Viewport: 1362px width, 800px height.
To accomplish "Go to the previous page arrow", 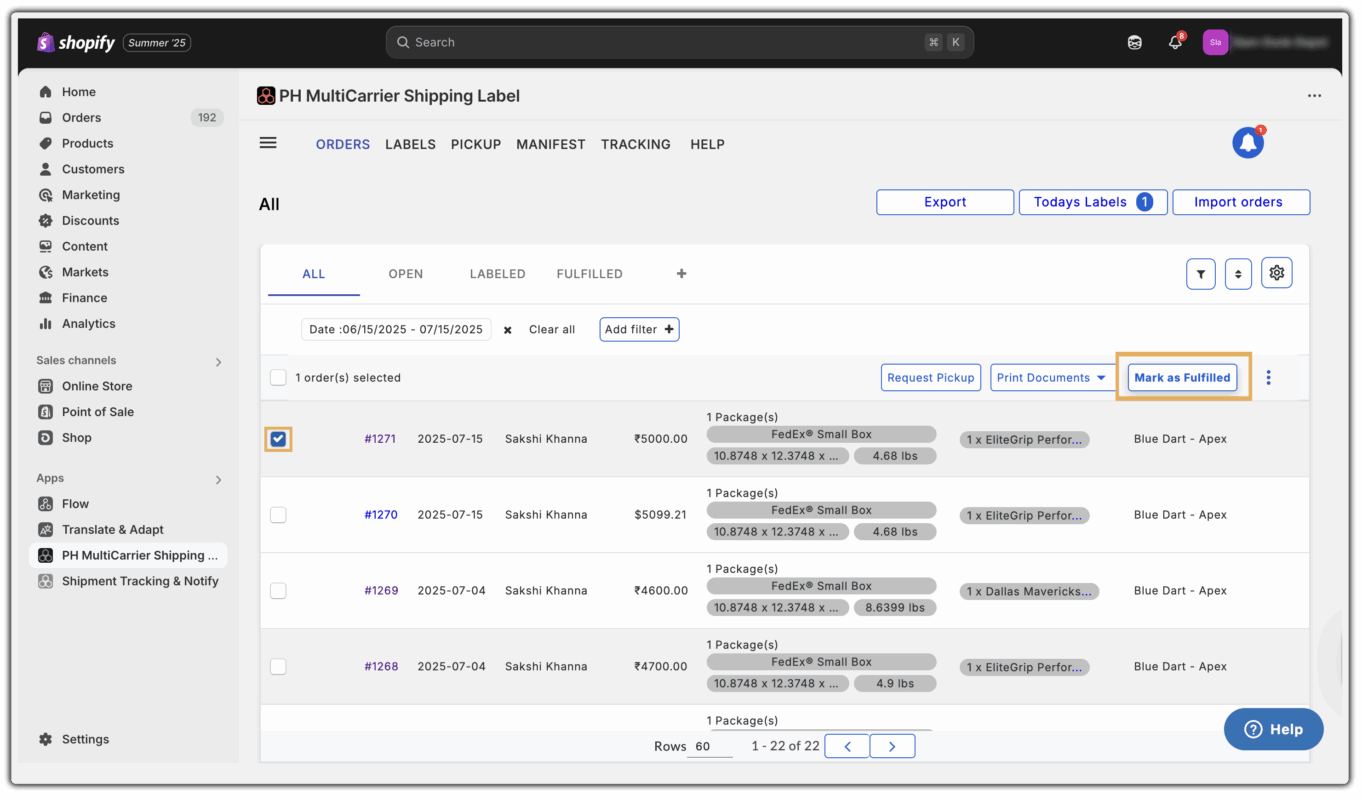I will click(x=847, y=746).
